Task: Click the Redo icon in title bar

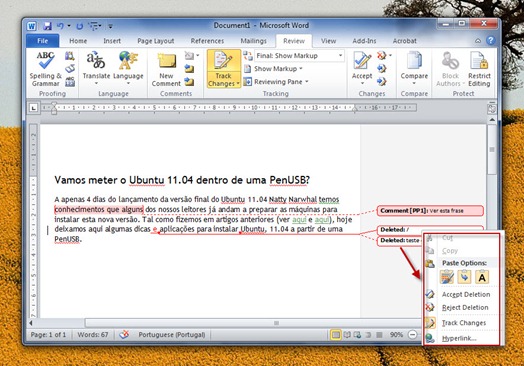Action: (x=80, y=26)
